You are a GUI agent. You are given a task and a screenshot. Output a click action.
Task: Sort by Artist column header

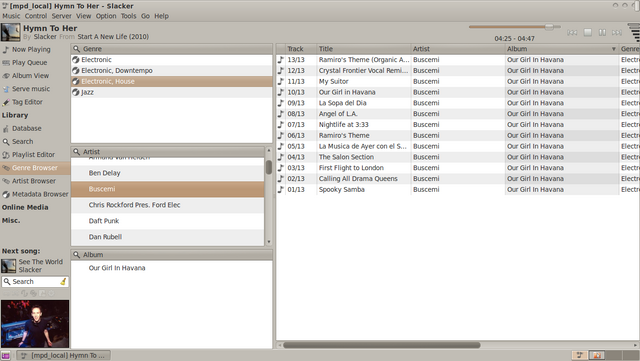[x=458, y=49]
